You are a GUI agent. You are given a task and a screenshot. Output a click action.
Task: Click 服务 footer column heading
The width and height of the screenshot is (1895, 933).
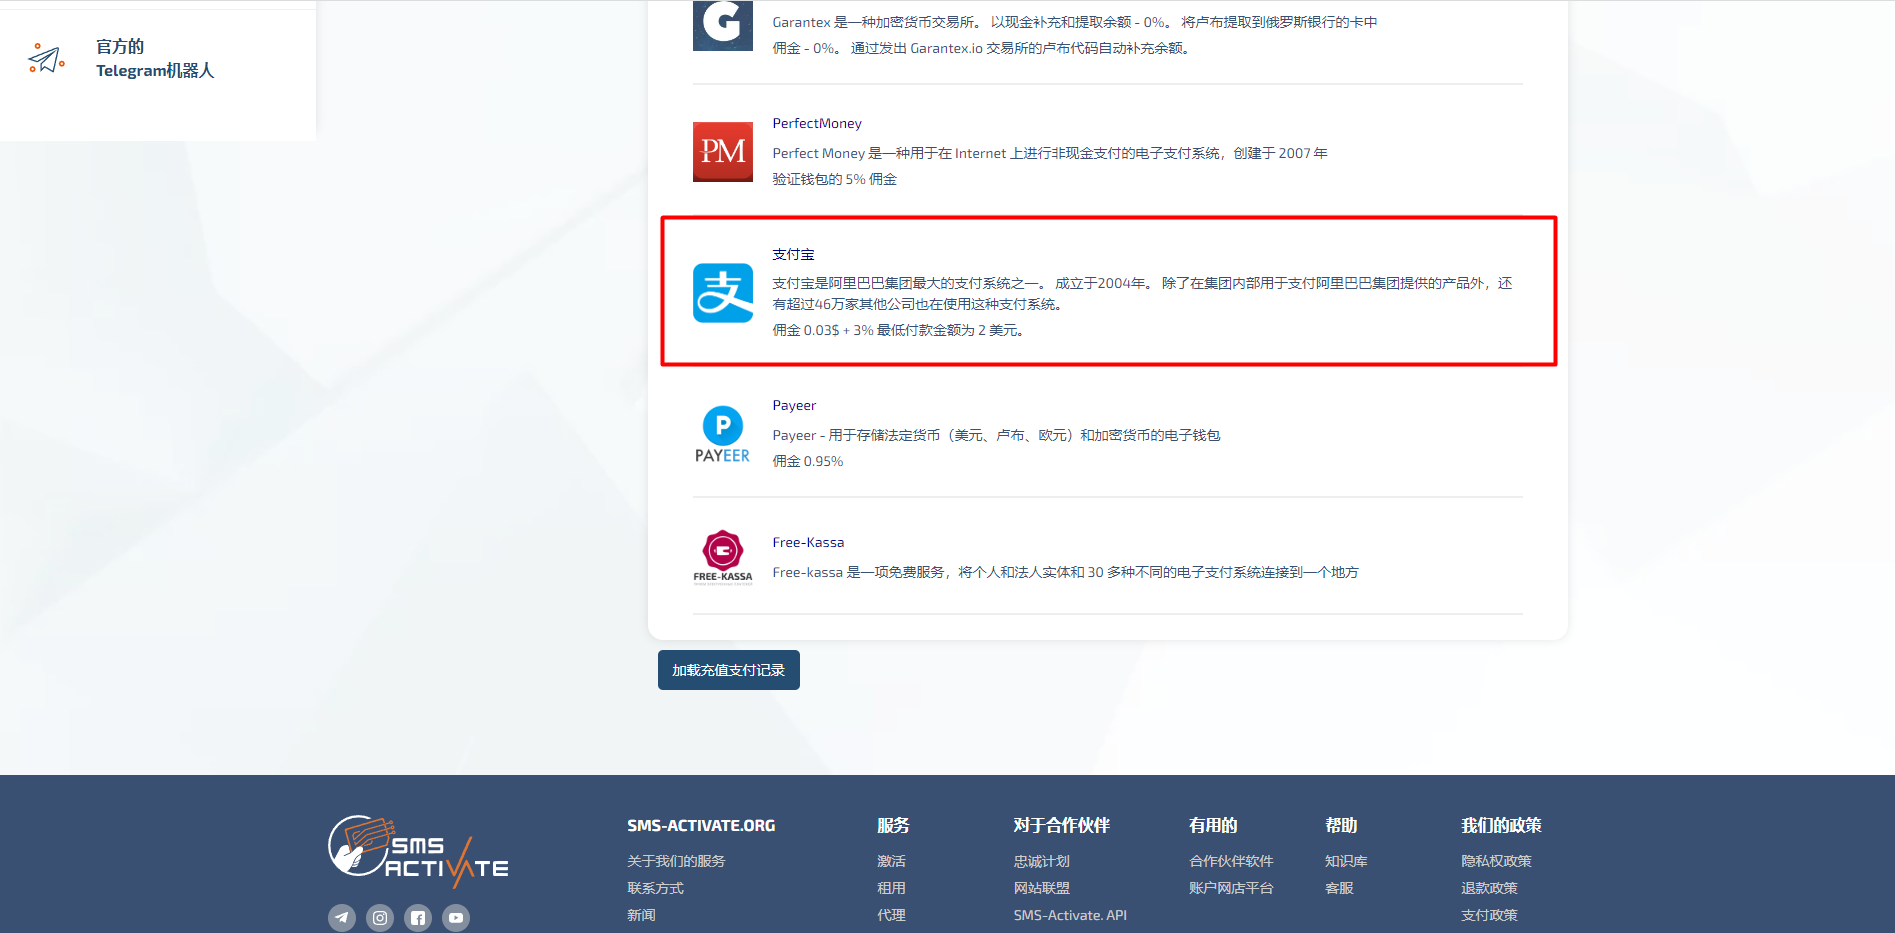pyautogui.click(x=893, y=826)
